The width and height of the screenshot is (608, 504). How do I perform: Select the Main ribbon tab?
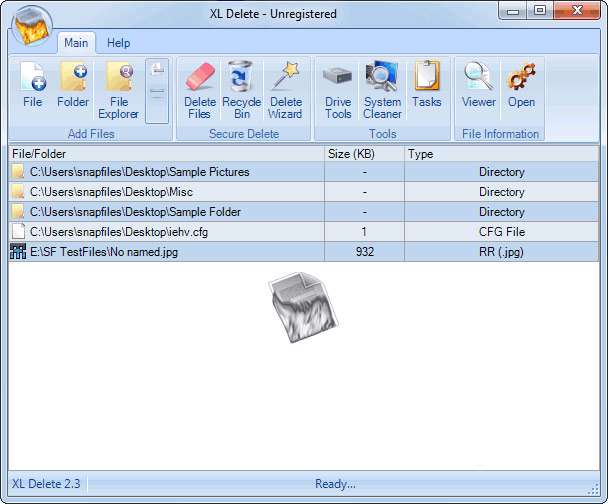click(76, 43)
